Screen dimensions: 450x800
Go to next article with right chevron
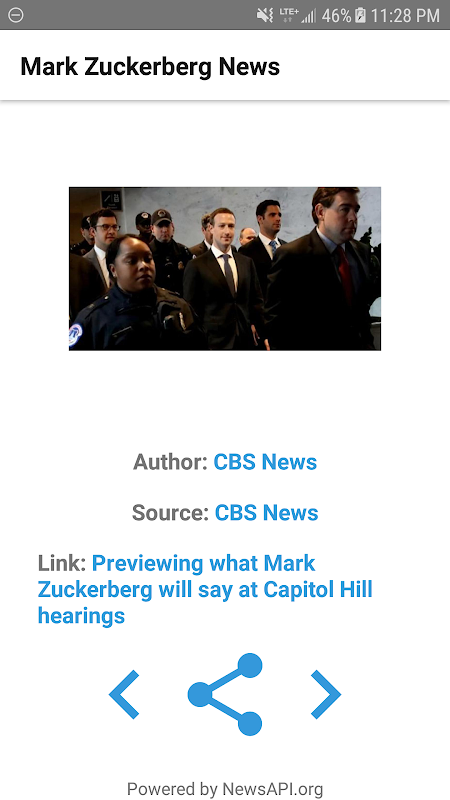point(326,694)
